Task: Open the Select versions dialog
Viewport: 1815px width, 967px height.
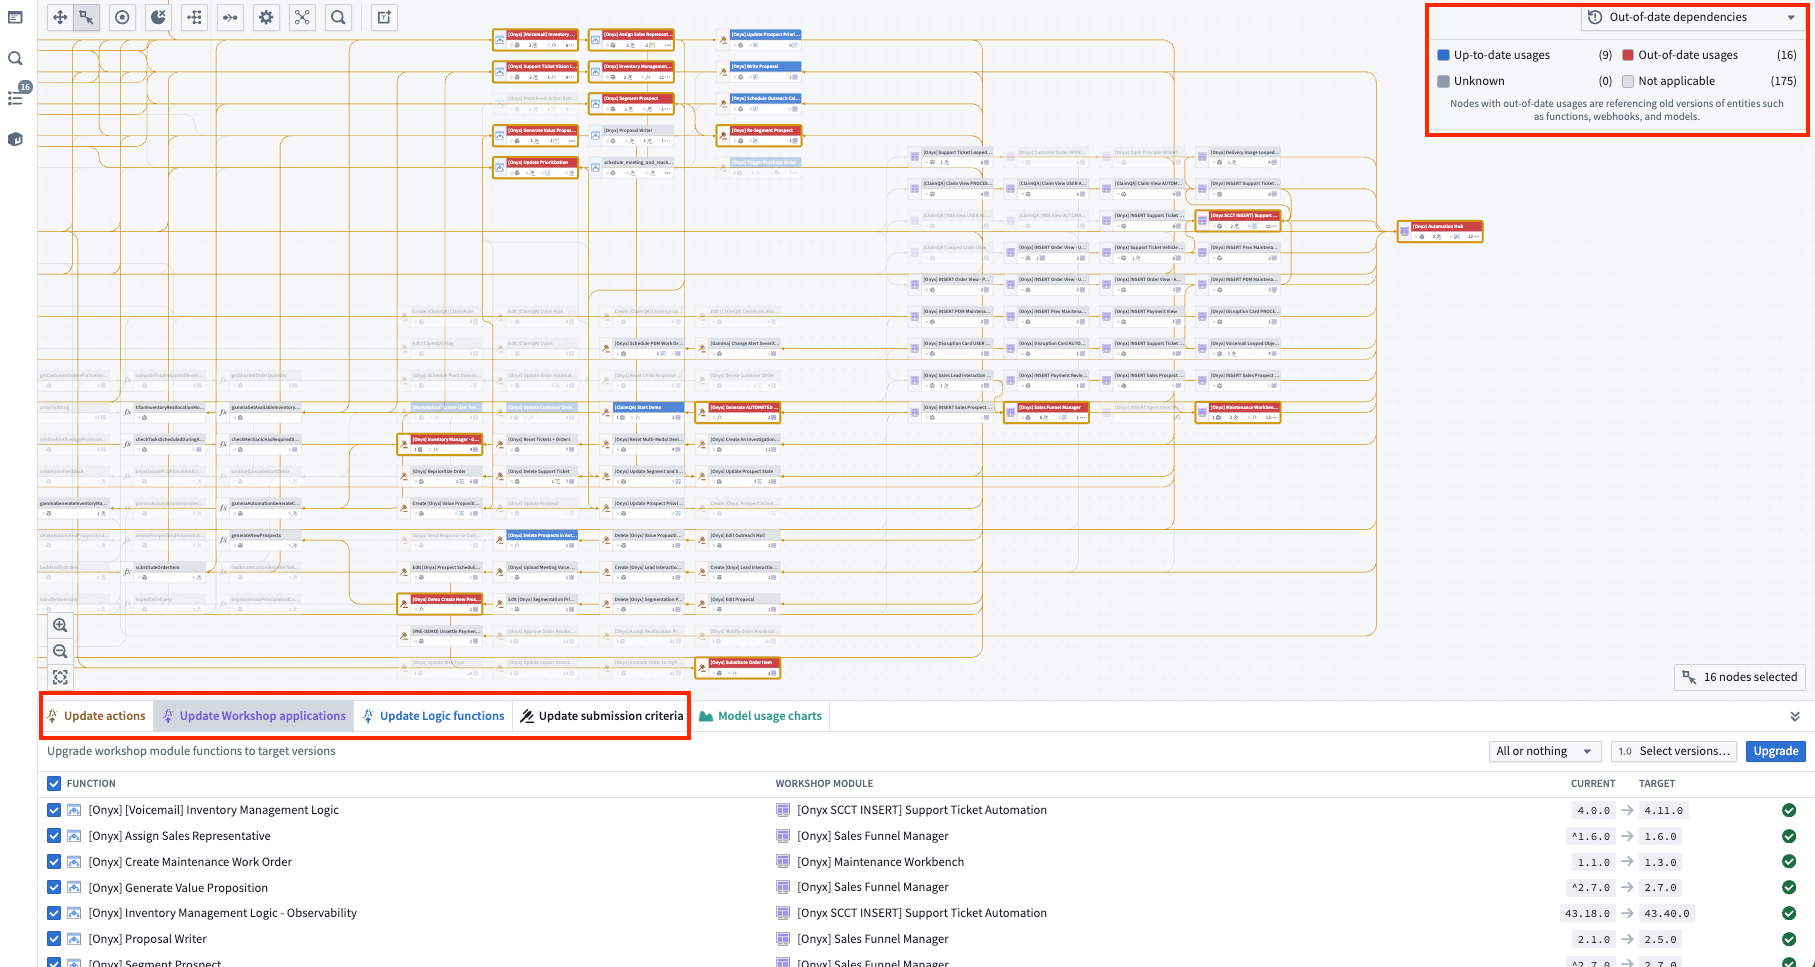Action: click(x=1673, y=751)
